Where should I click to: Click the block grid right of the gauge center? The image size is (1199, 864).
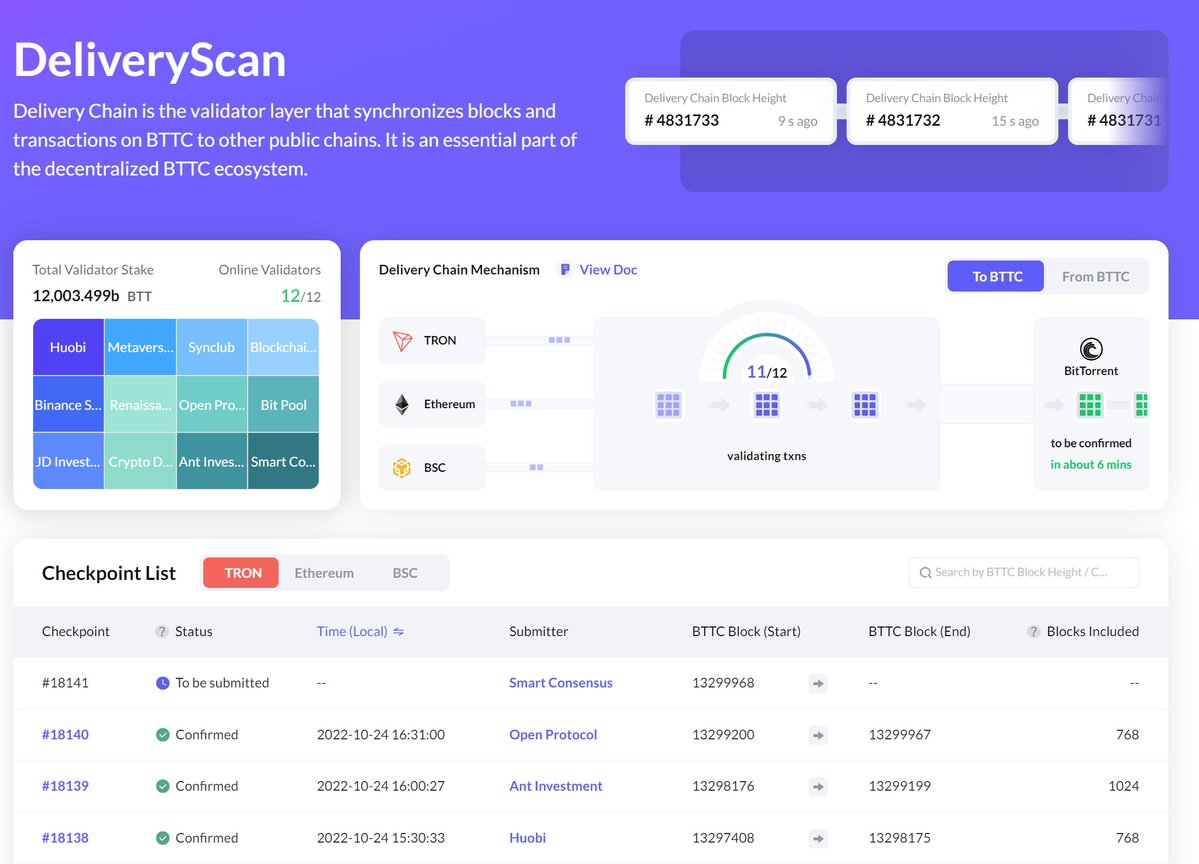(865, 404)
